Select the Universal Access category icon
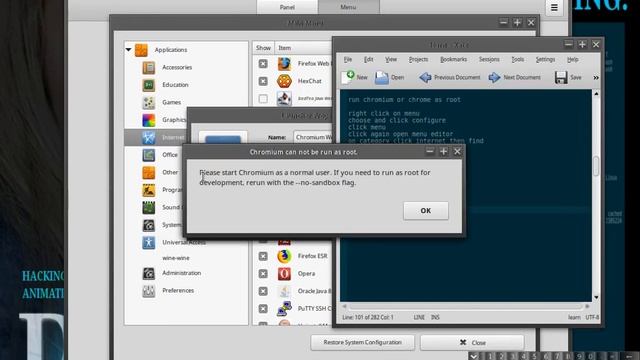 tap(149, 243)
